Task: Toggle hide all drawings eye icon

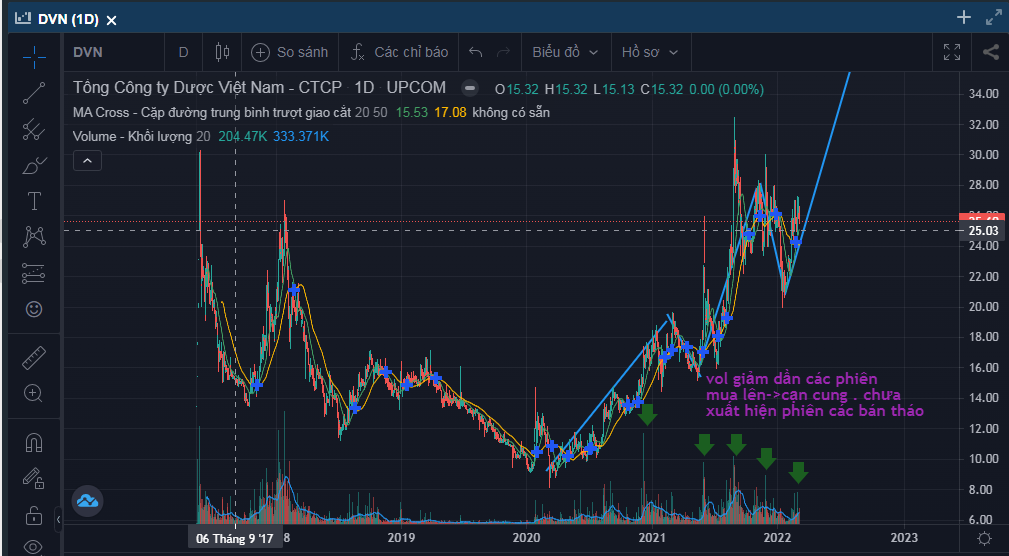Action: point(34,547)
